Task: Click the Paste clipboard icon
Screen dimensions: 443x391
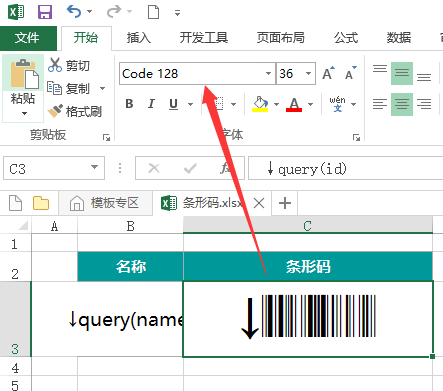Action: [x=23, y=74]
